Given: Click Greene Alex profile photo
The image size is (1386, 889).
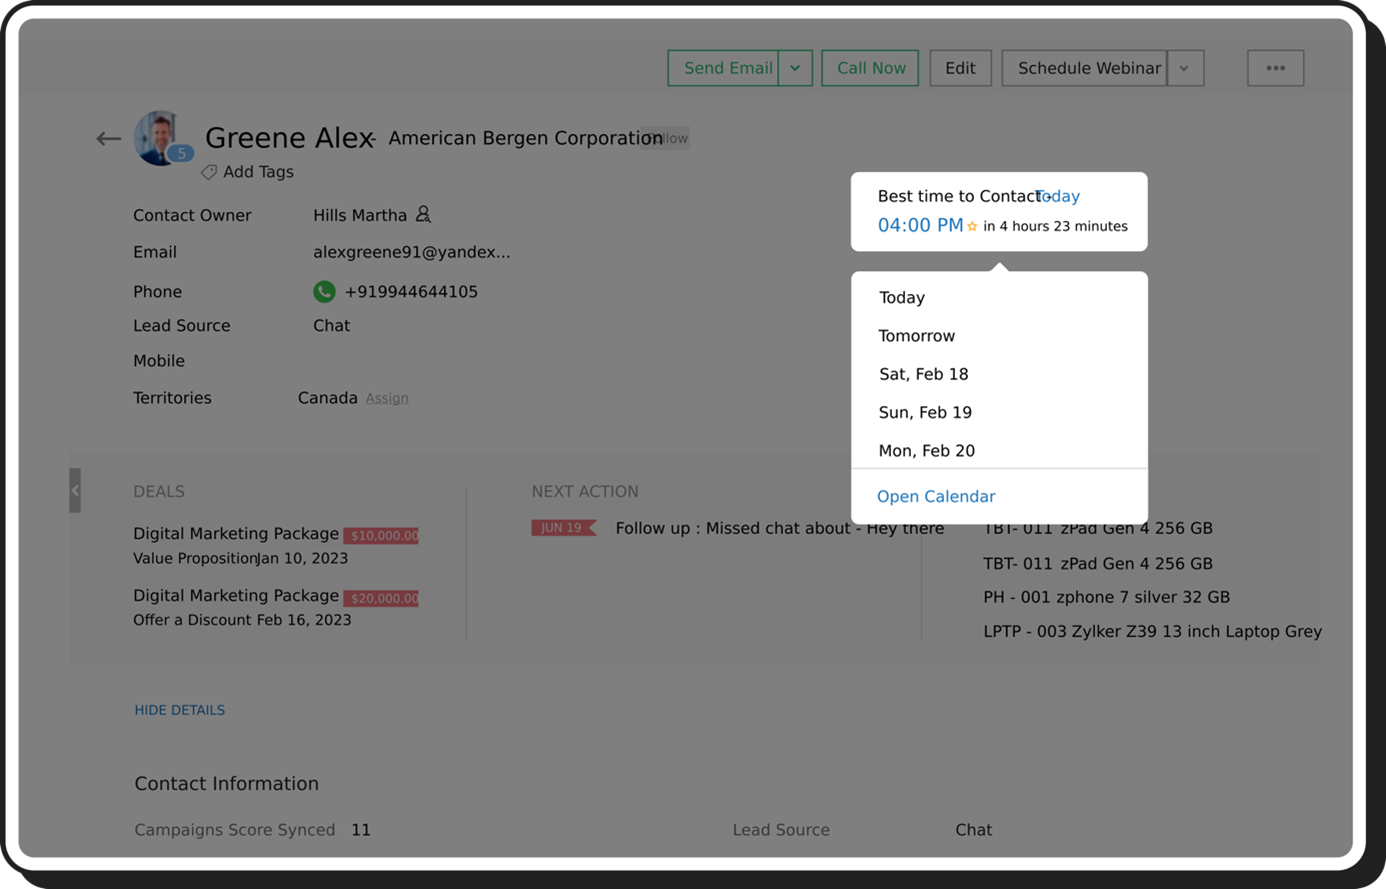Looking at the screenshot, I should click(159, 136).
